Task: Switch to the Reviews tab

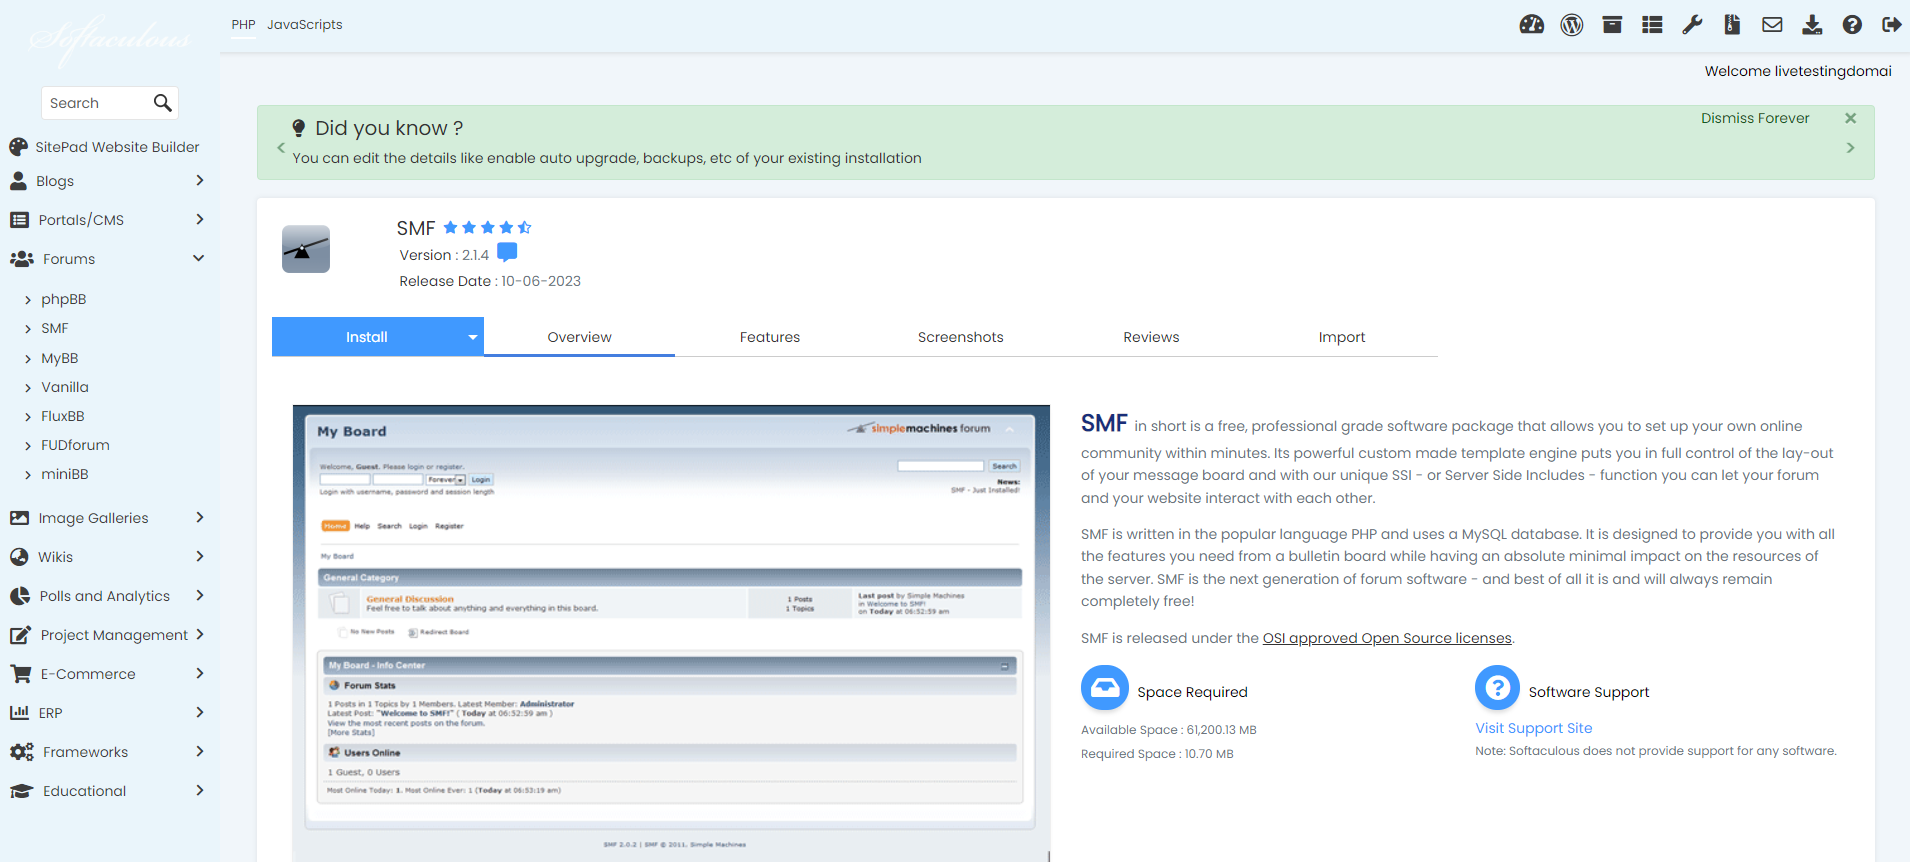Action: (1151, 337)
